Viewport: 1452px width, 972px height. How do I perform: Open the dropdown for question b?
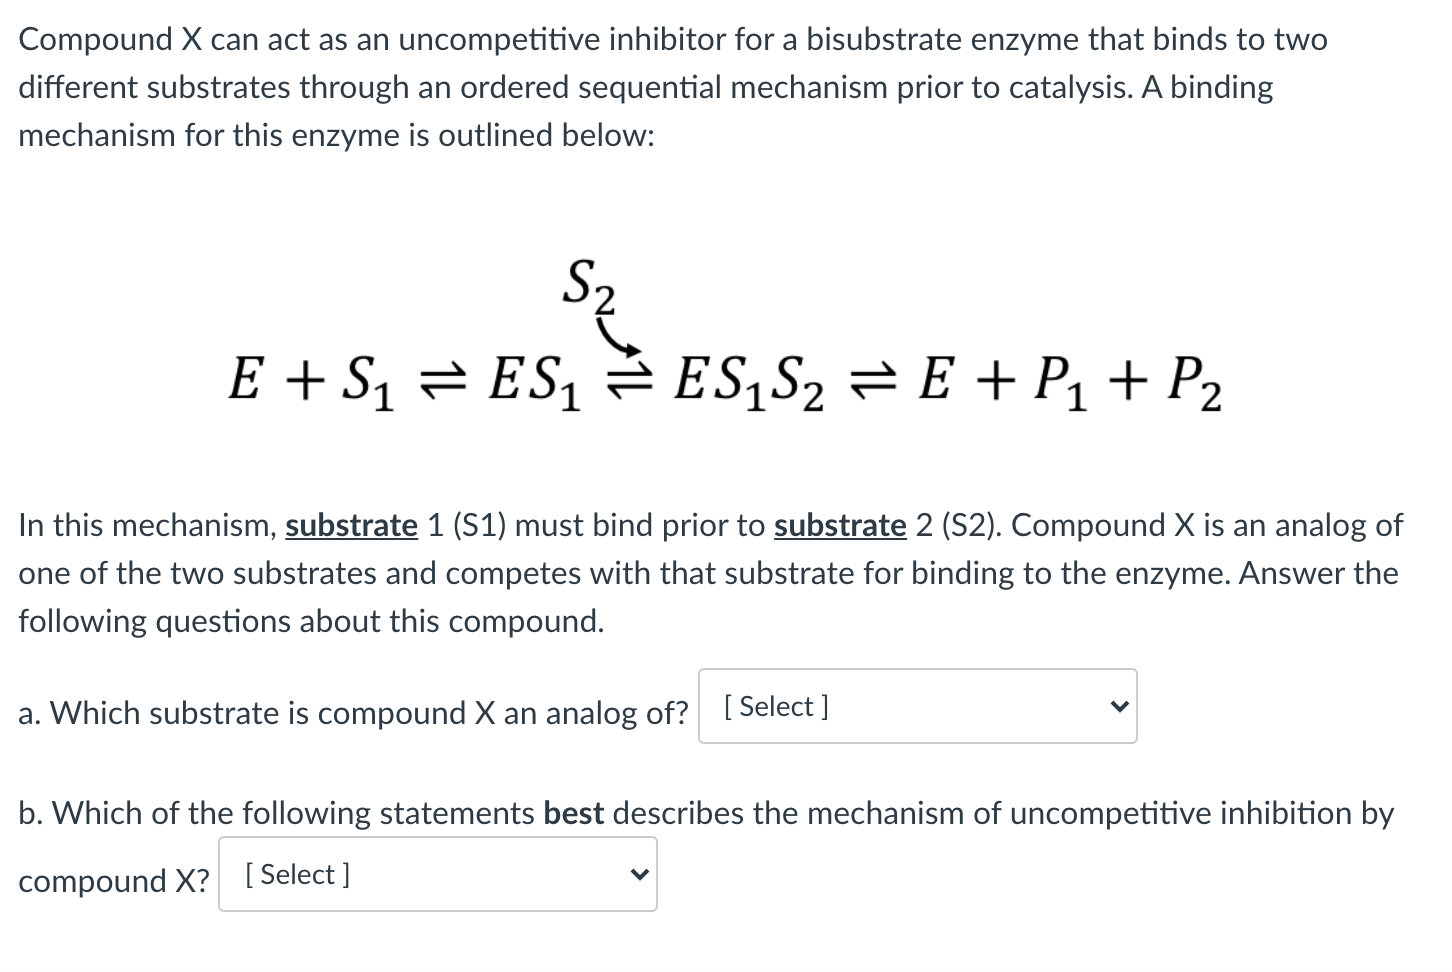436,874
